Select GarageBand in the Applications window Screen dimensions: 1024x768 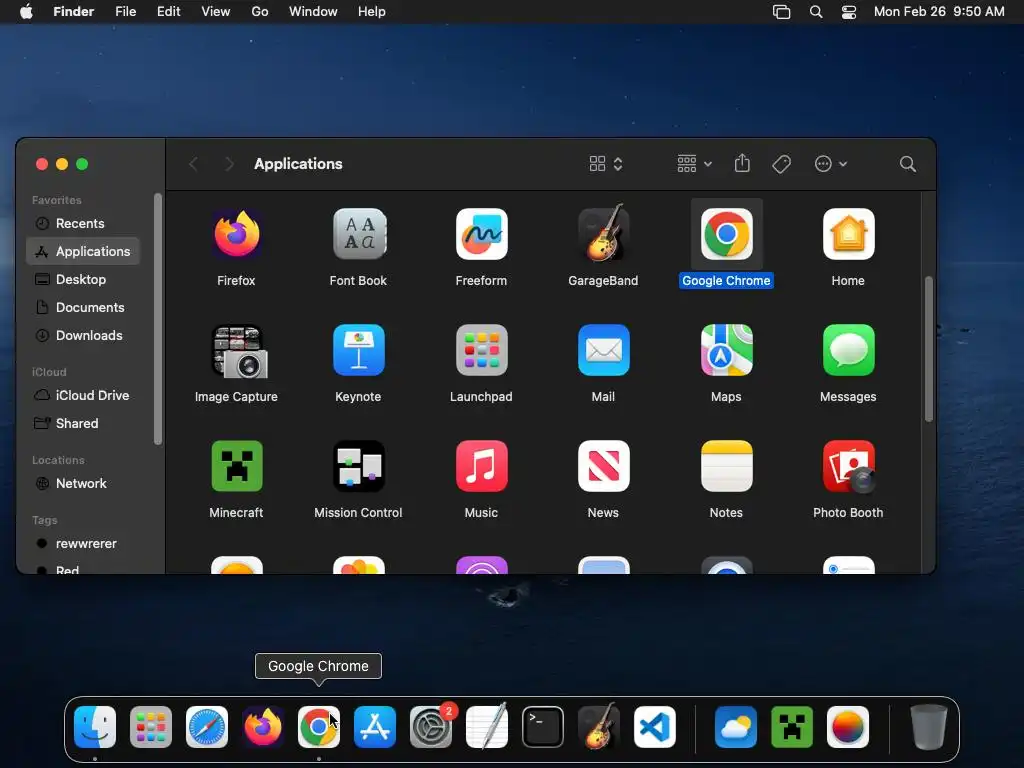[603, 234]
